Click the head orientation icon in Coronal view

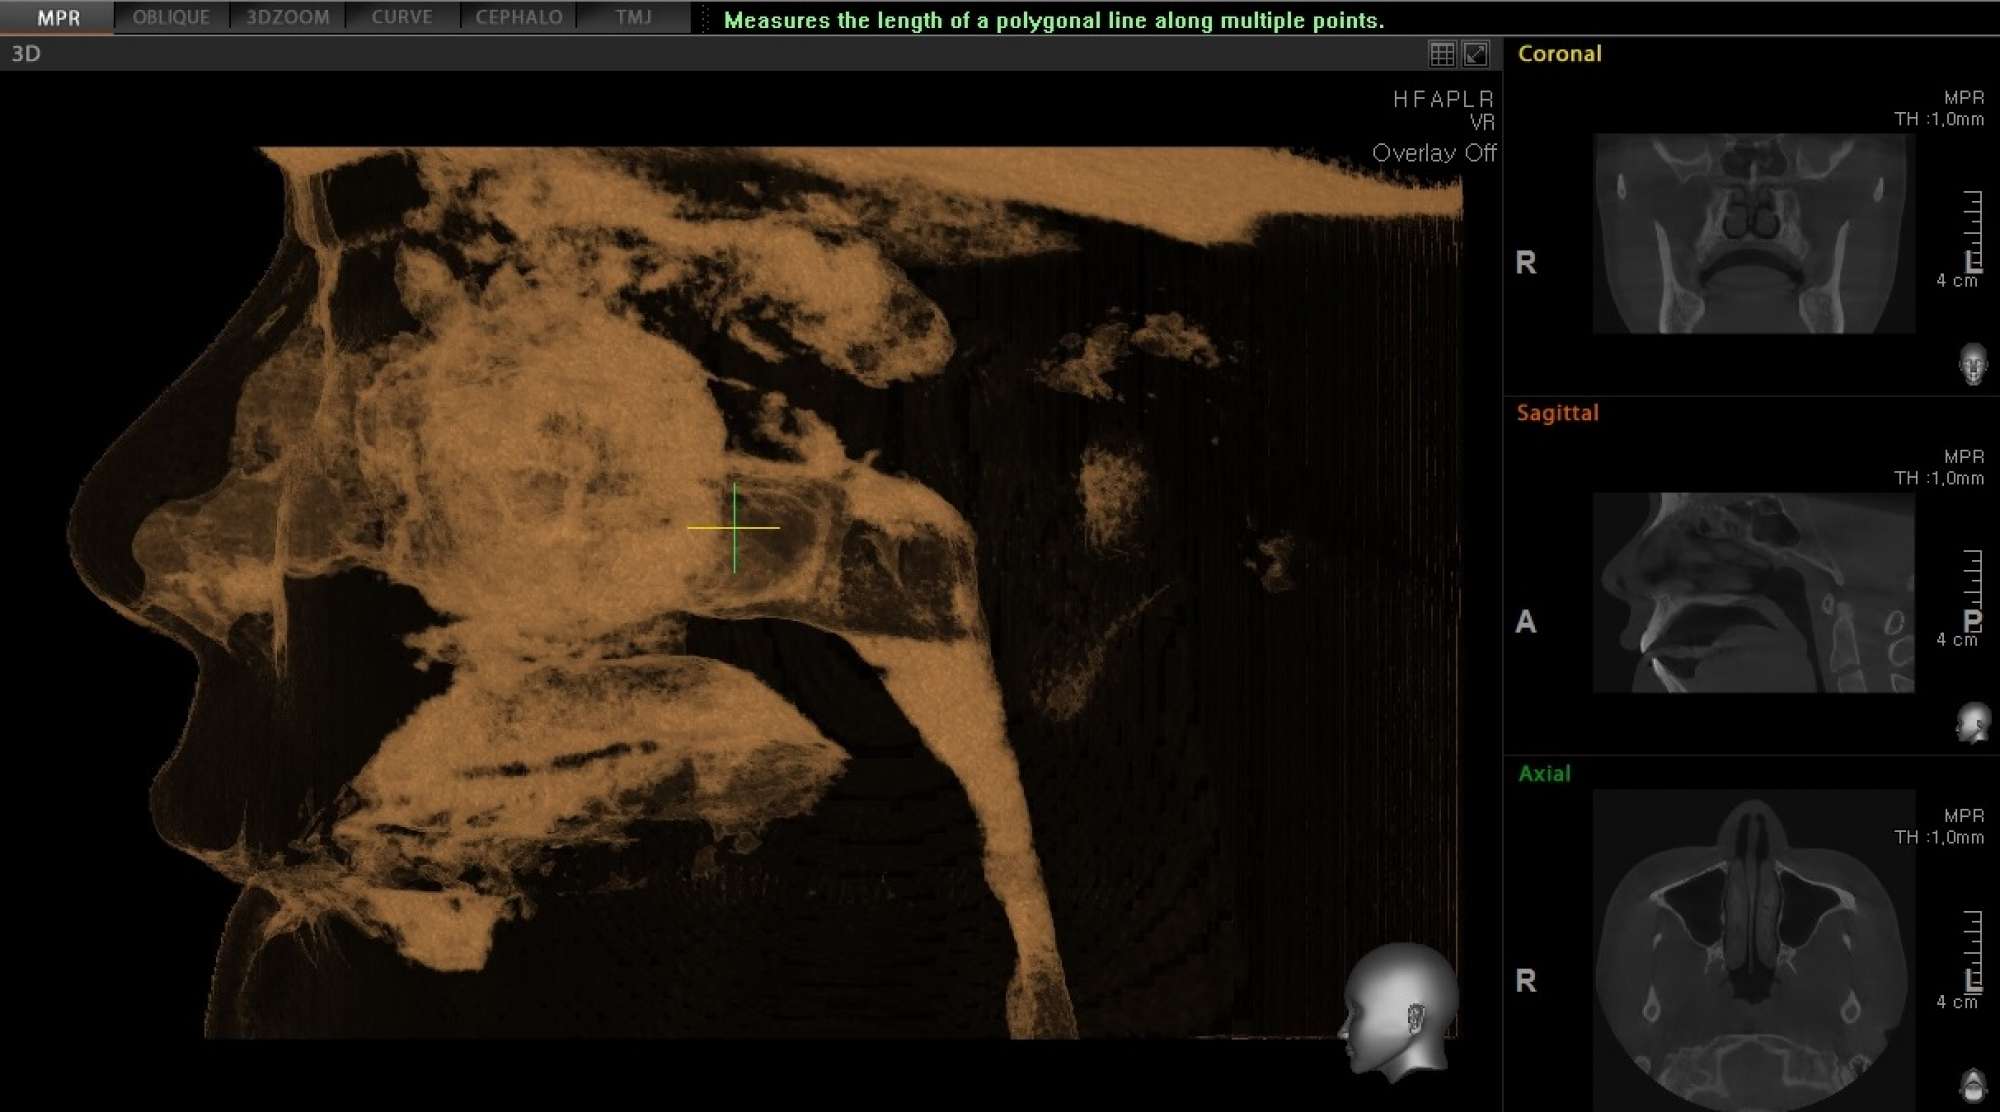1973,364
